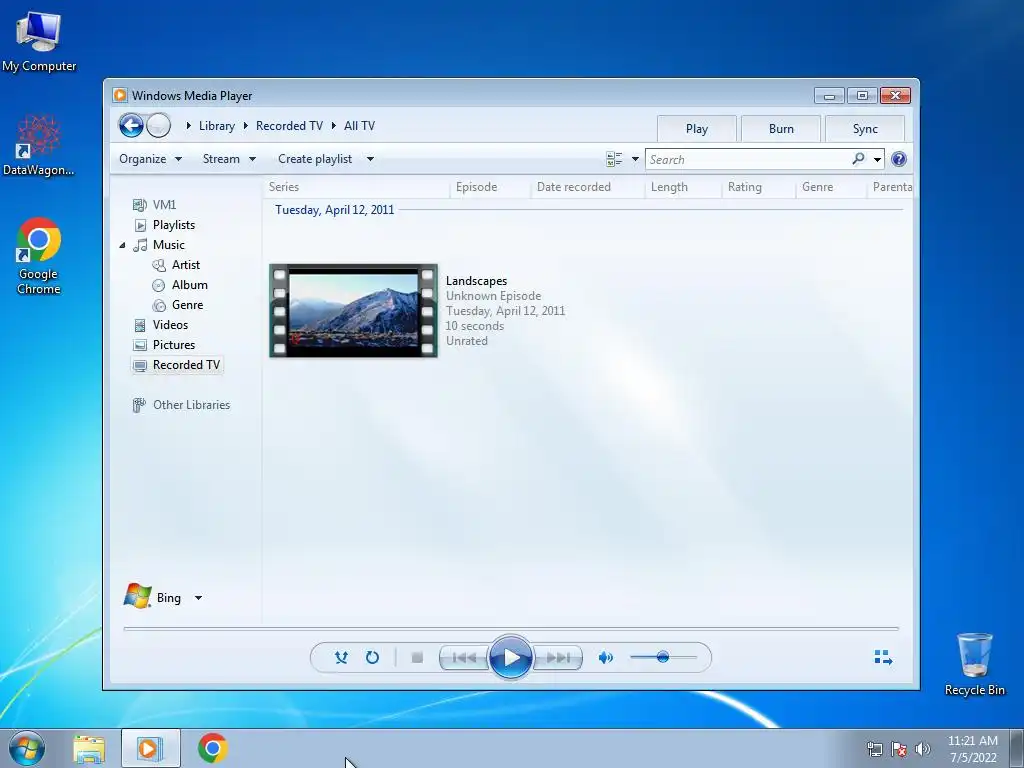Turn shuffle on
Screen dimensions: 1024x768
341,657
